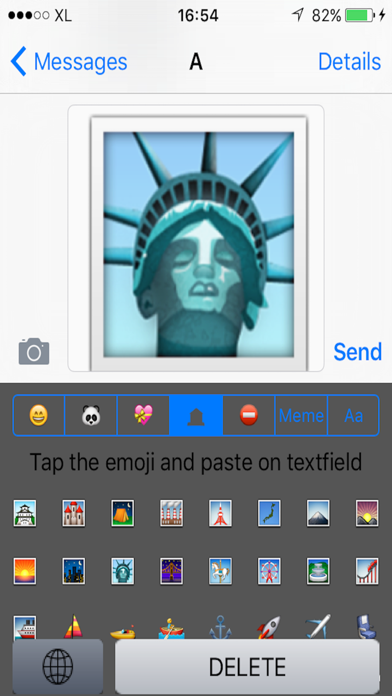Select the rocket emoji
The height and width of the screenshot is (696, 392).
pos(269,627)
